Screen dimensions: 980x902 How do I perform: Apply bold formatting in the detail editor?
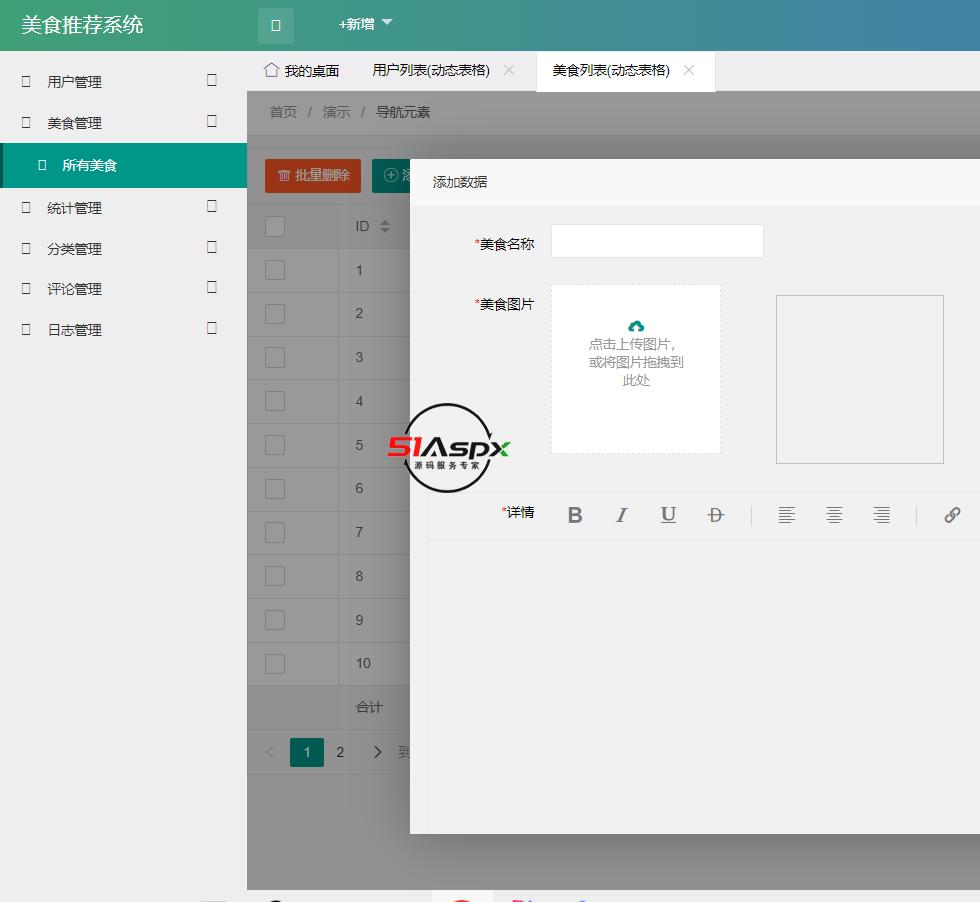[x=575, y=514]
